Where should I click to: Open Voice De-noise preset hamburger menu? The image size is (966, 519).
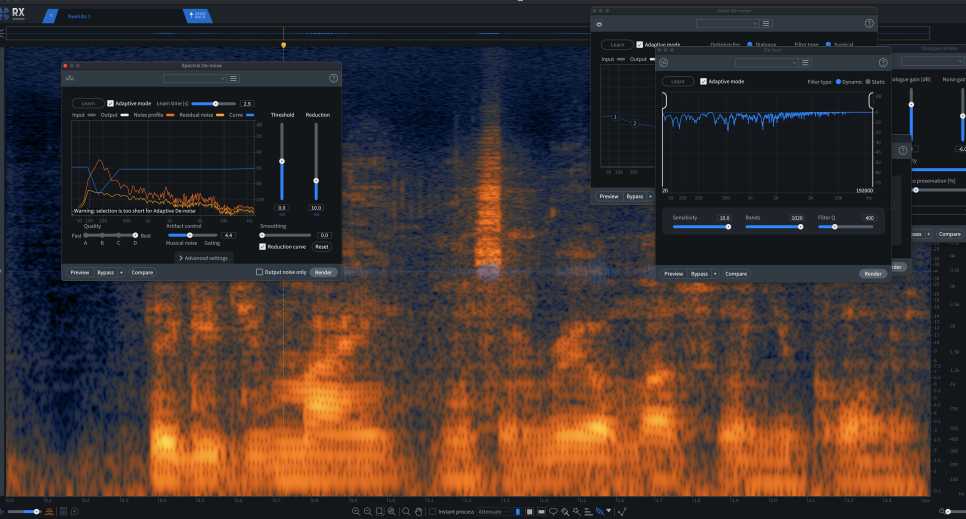click(x=766, y=23)
